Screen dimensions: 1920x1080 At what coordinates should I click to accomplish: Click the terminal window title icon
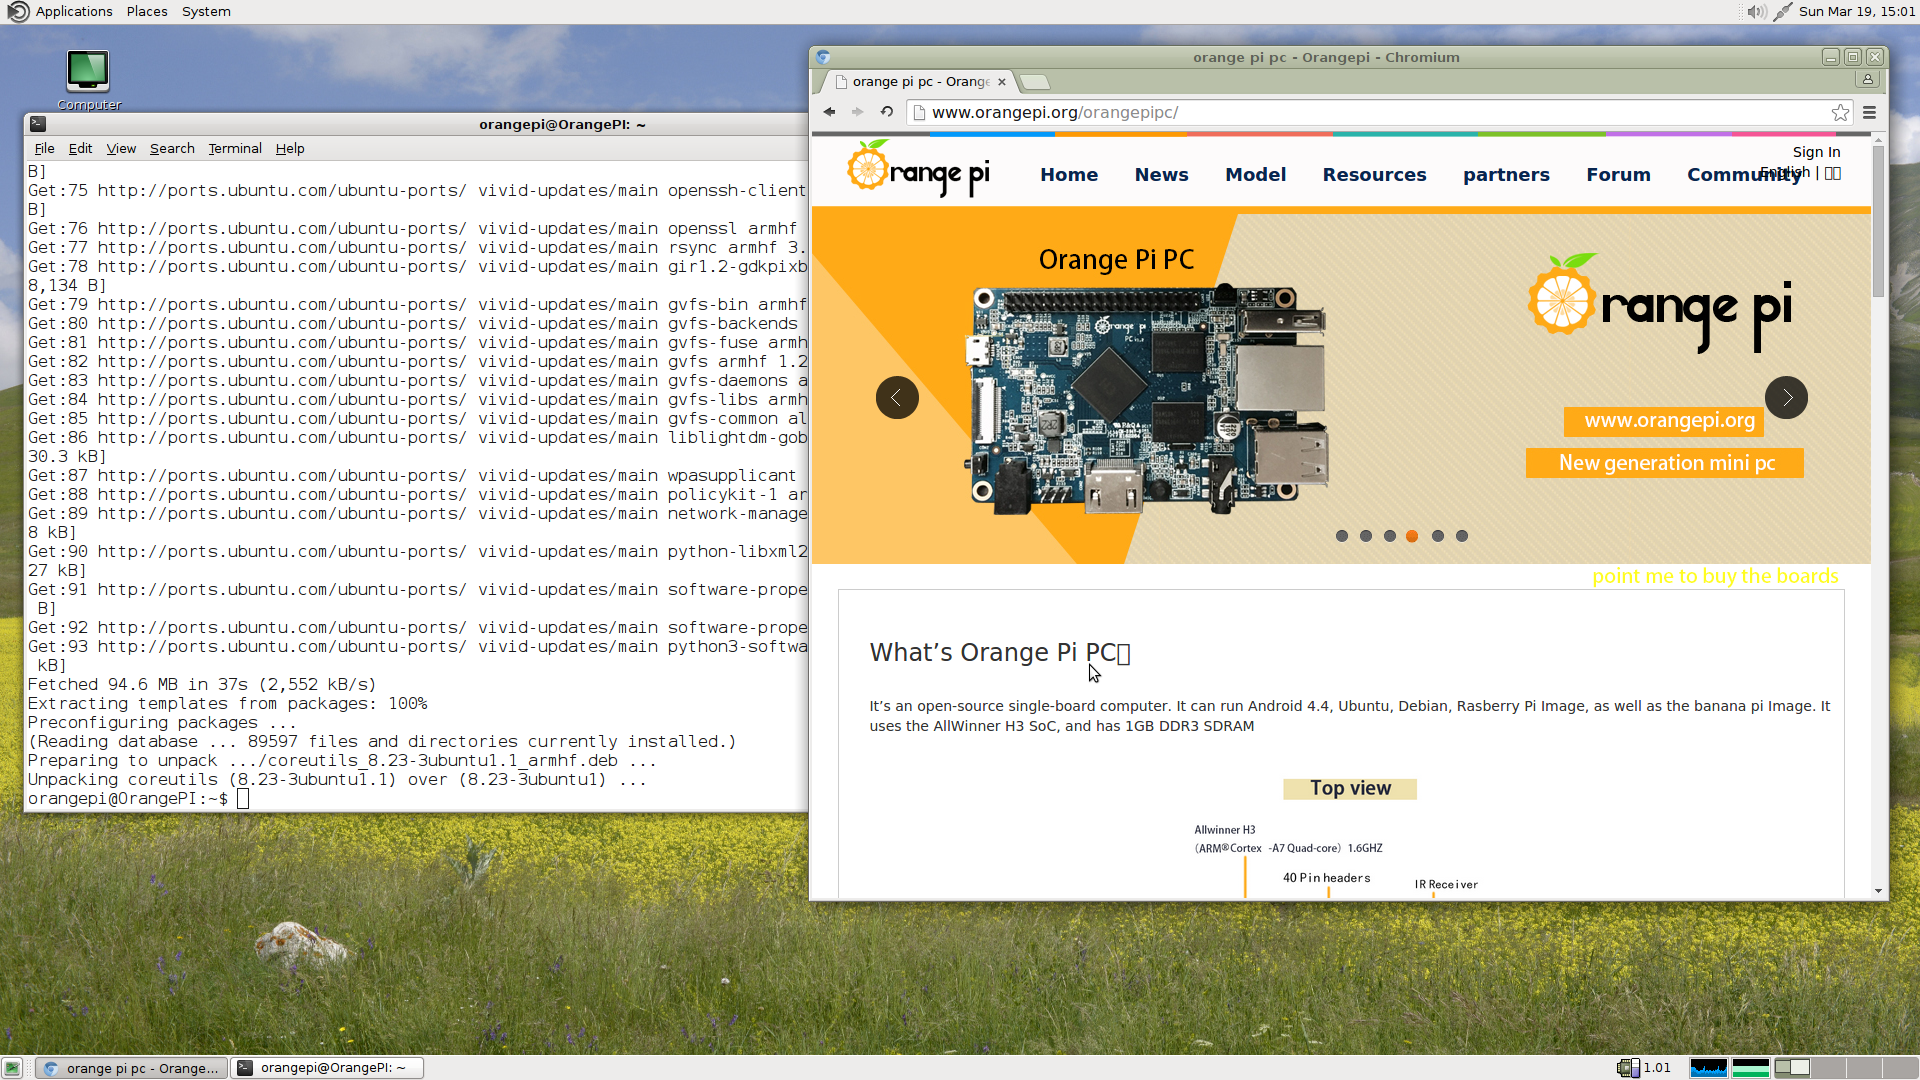point(38,124)
